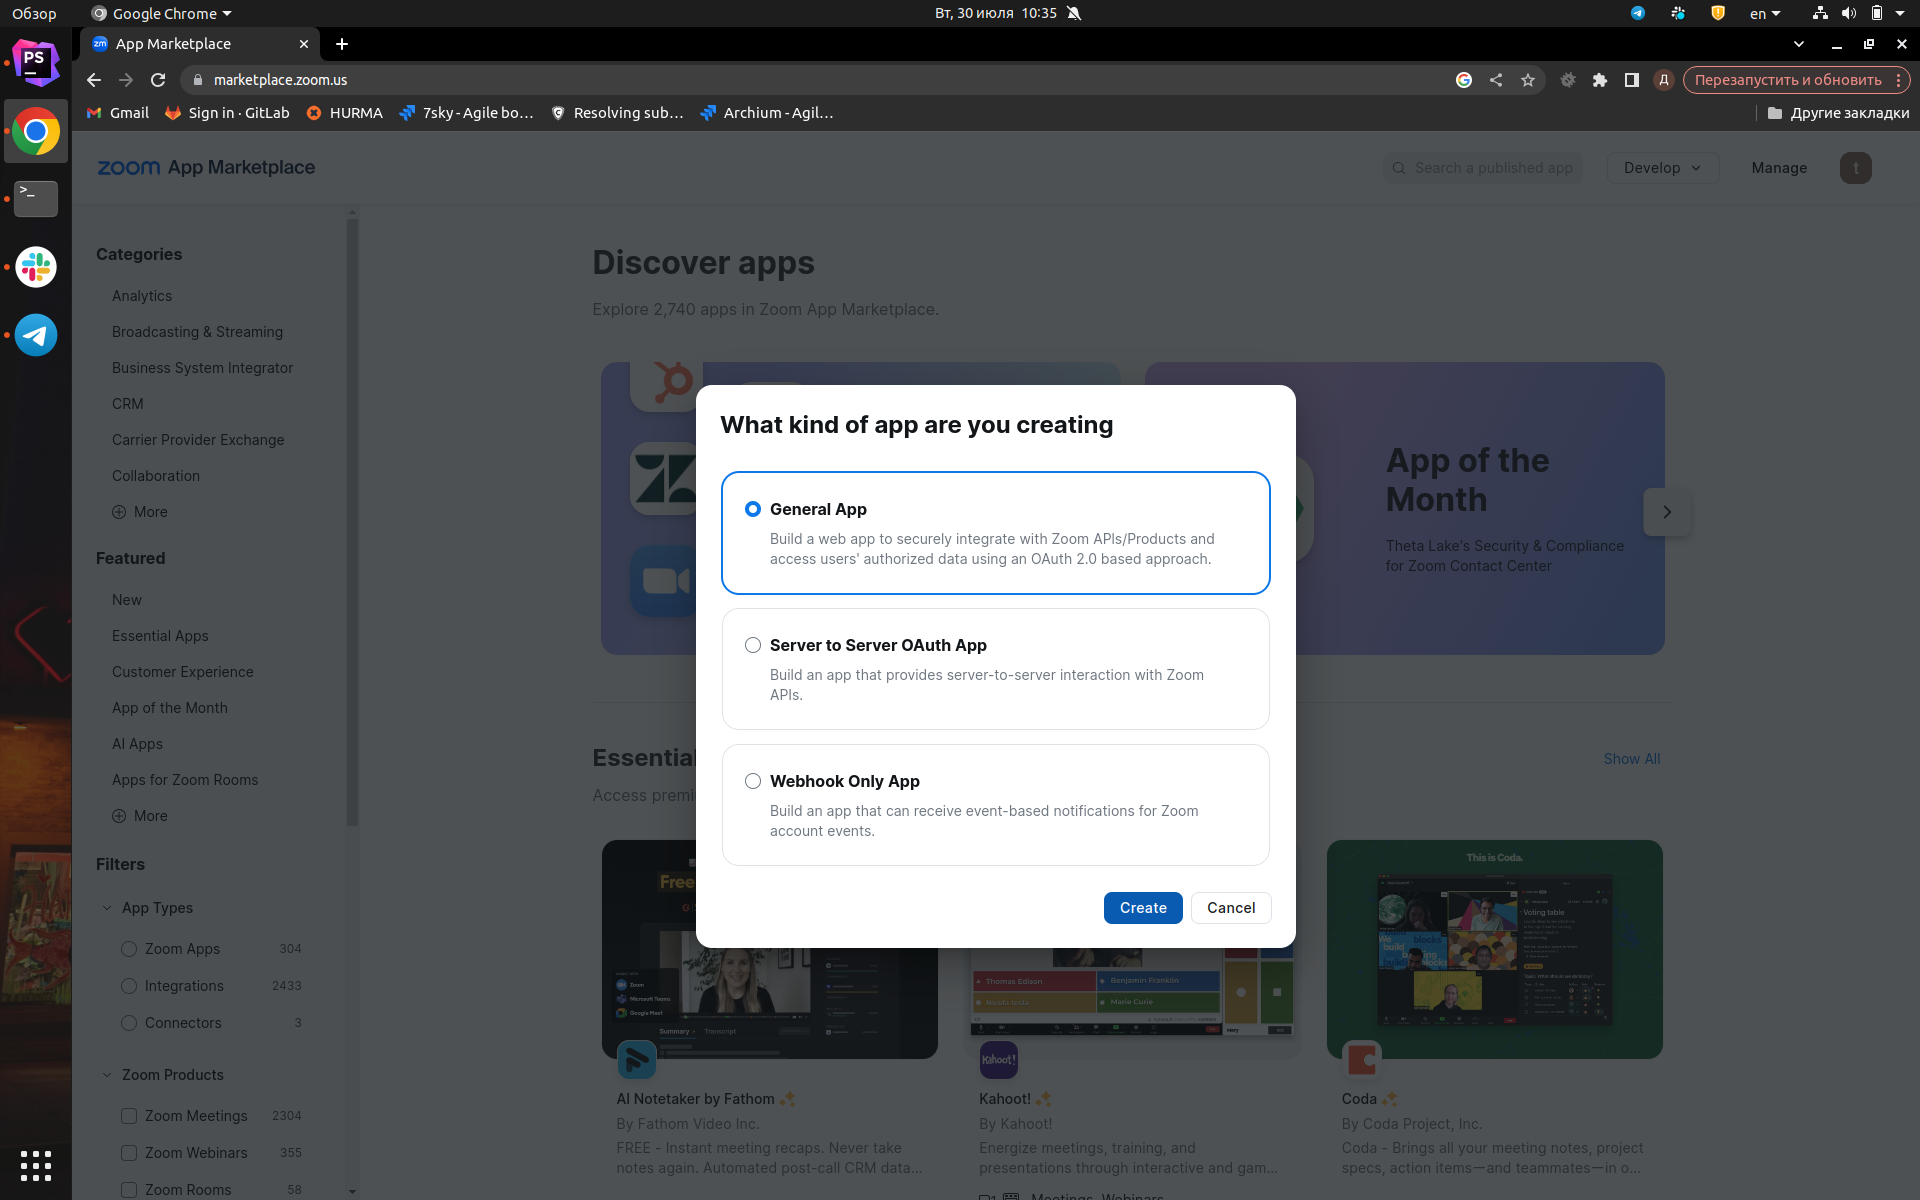Collapse the App Types filter section

coord(107,908)
